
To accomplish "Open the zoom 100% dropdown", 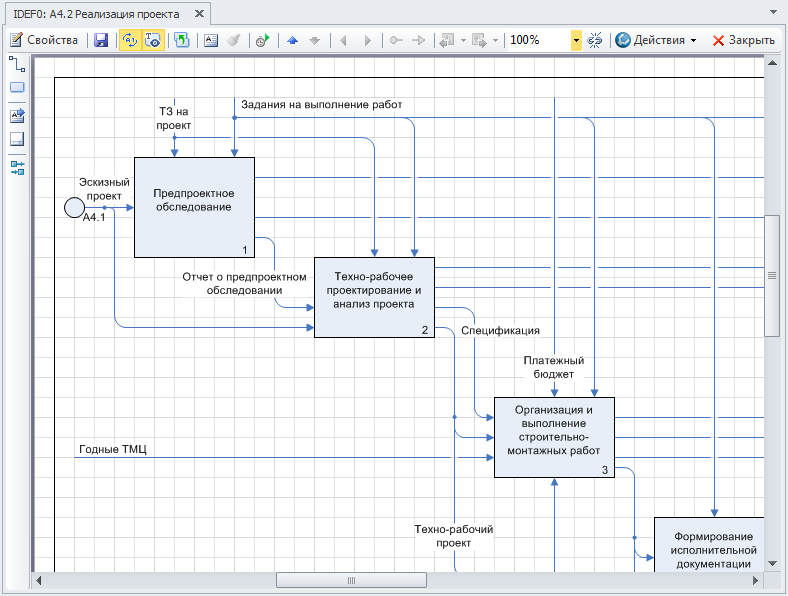I will [576, 40].
